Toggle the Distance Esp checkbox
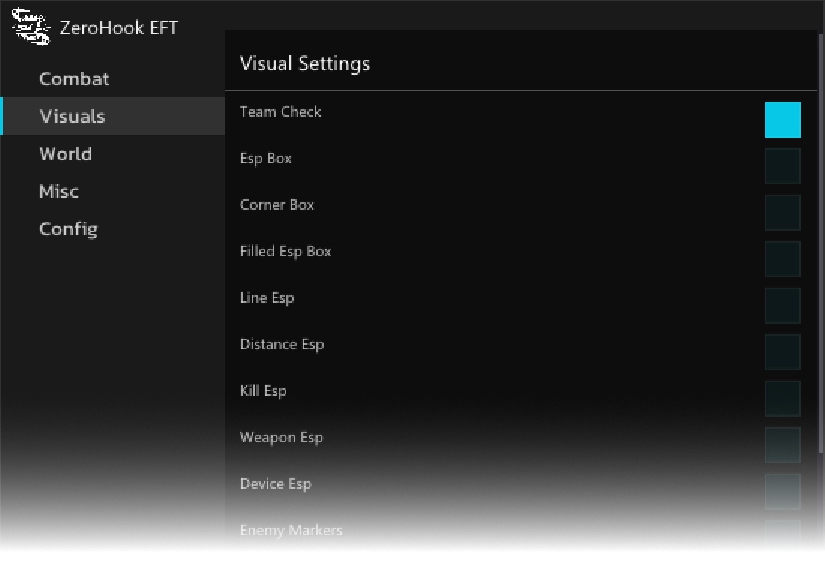 tap(782, 352)
